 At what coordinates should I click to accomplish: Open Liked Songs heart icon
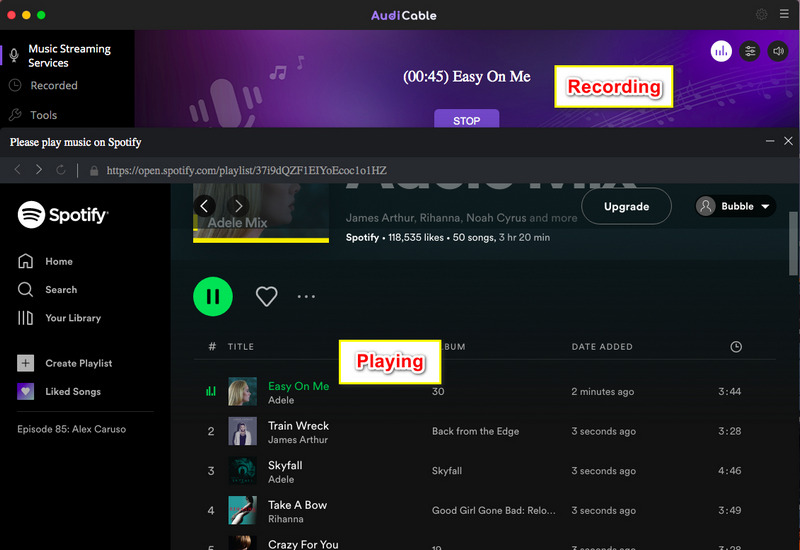coord(26,391)
